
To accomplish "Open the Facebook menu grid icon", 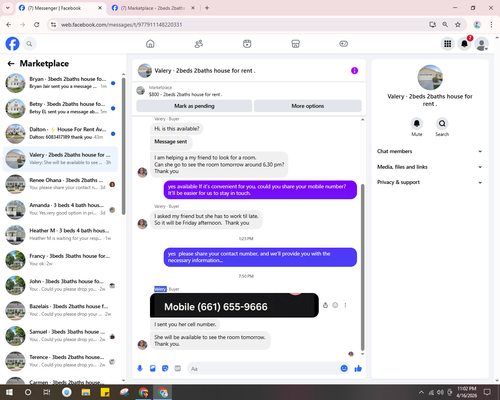I will [x=448, y=44].
